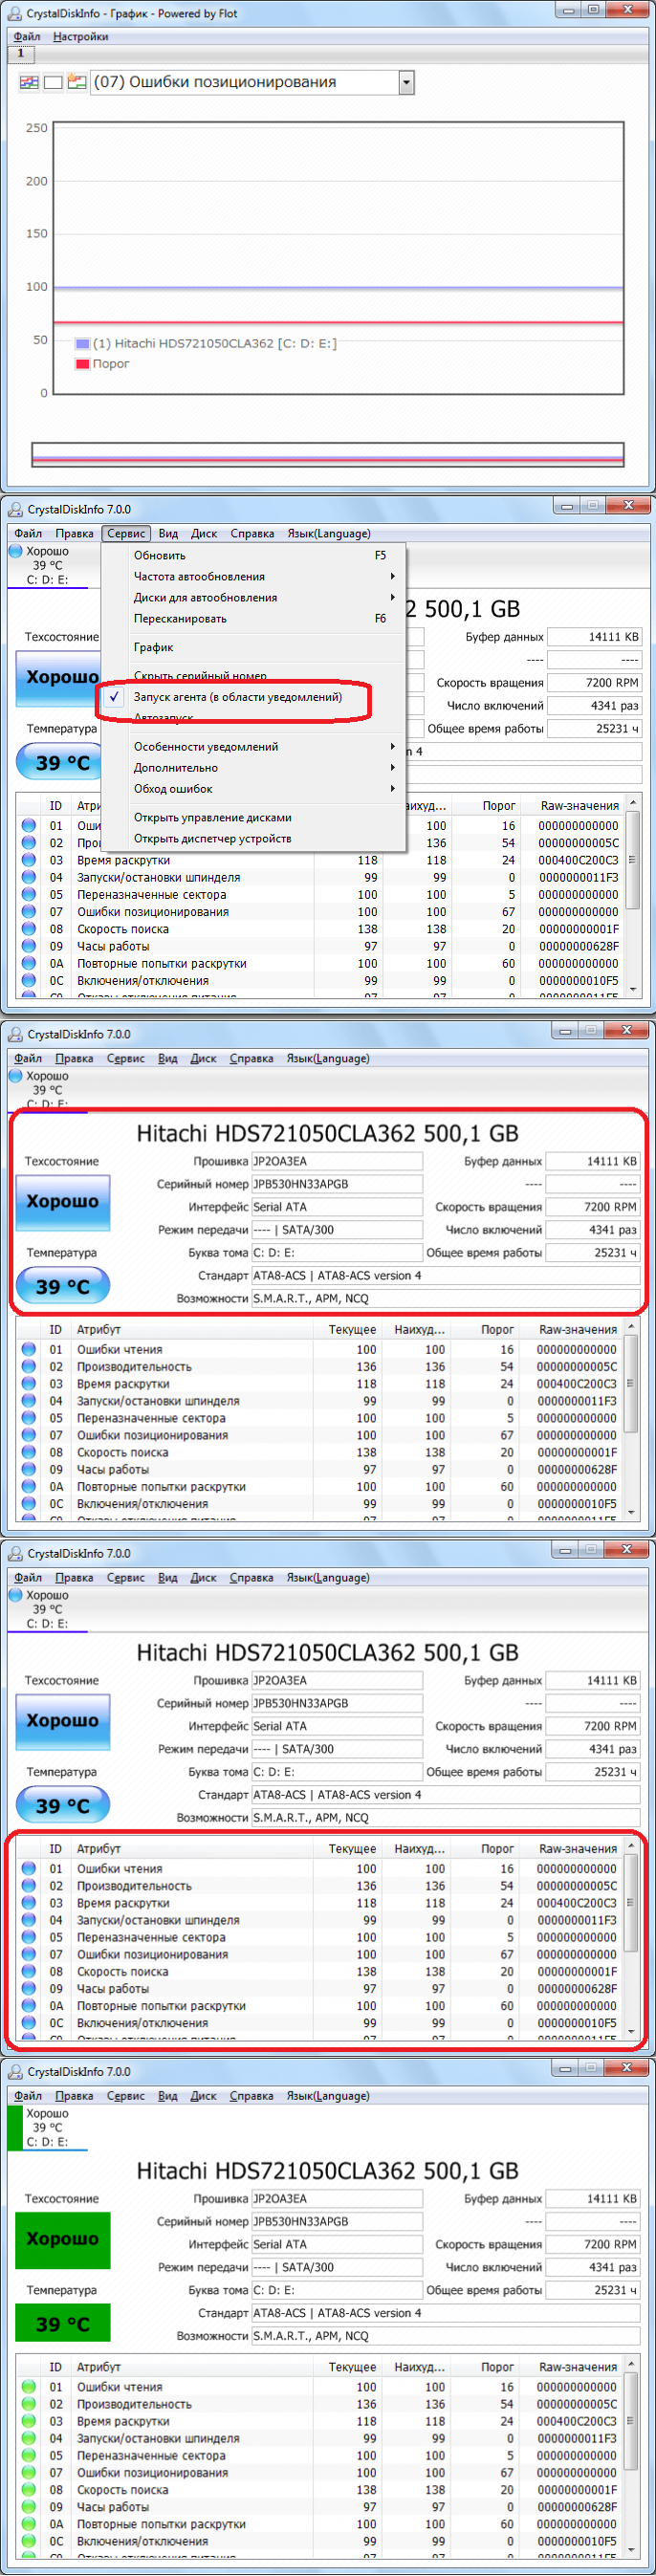The height and width of the screenshot is (2576, 656).
Task: Click blue Hitachi legend color swatch
Action: click(83, 343)
